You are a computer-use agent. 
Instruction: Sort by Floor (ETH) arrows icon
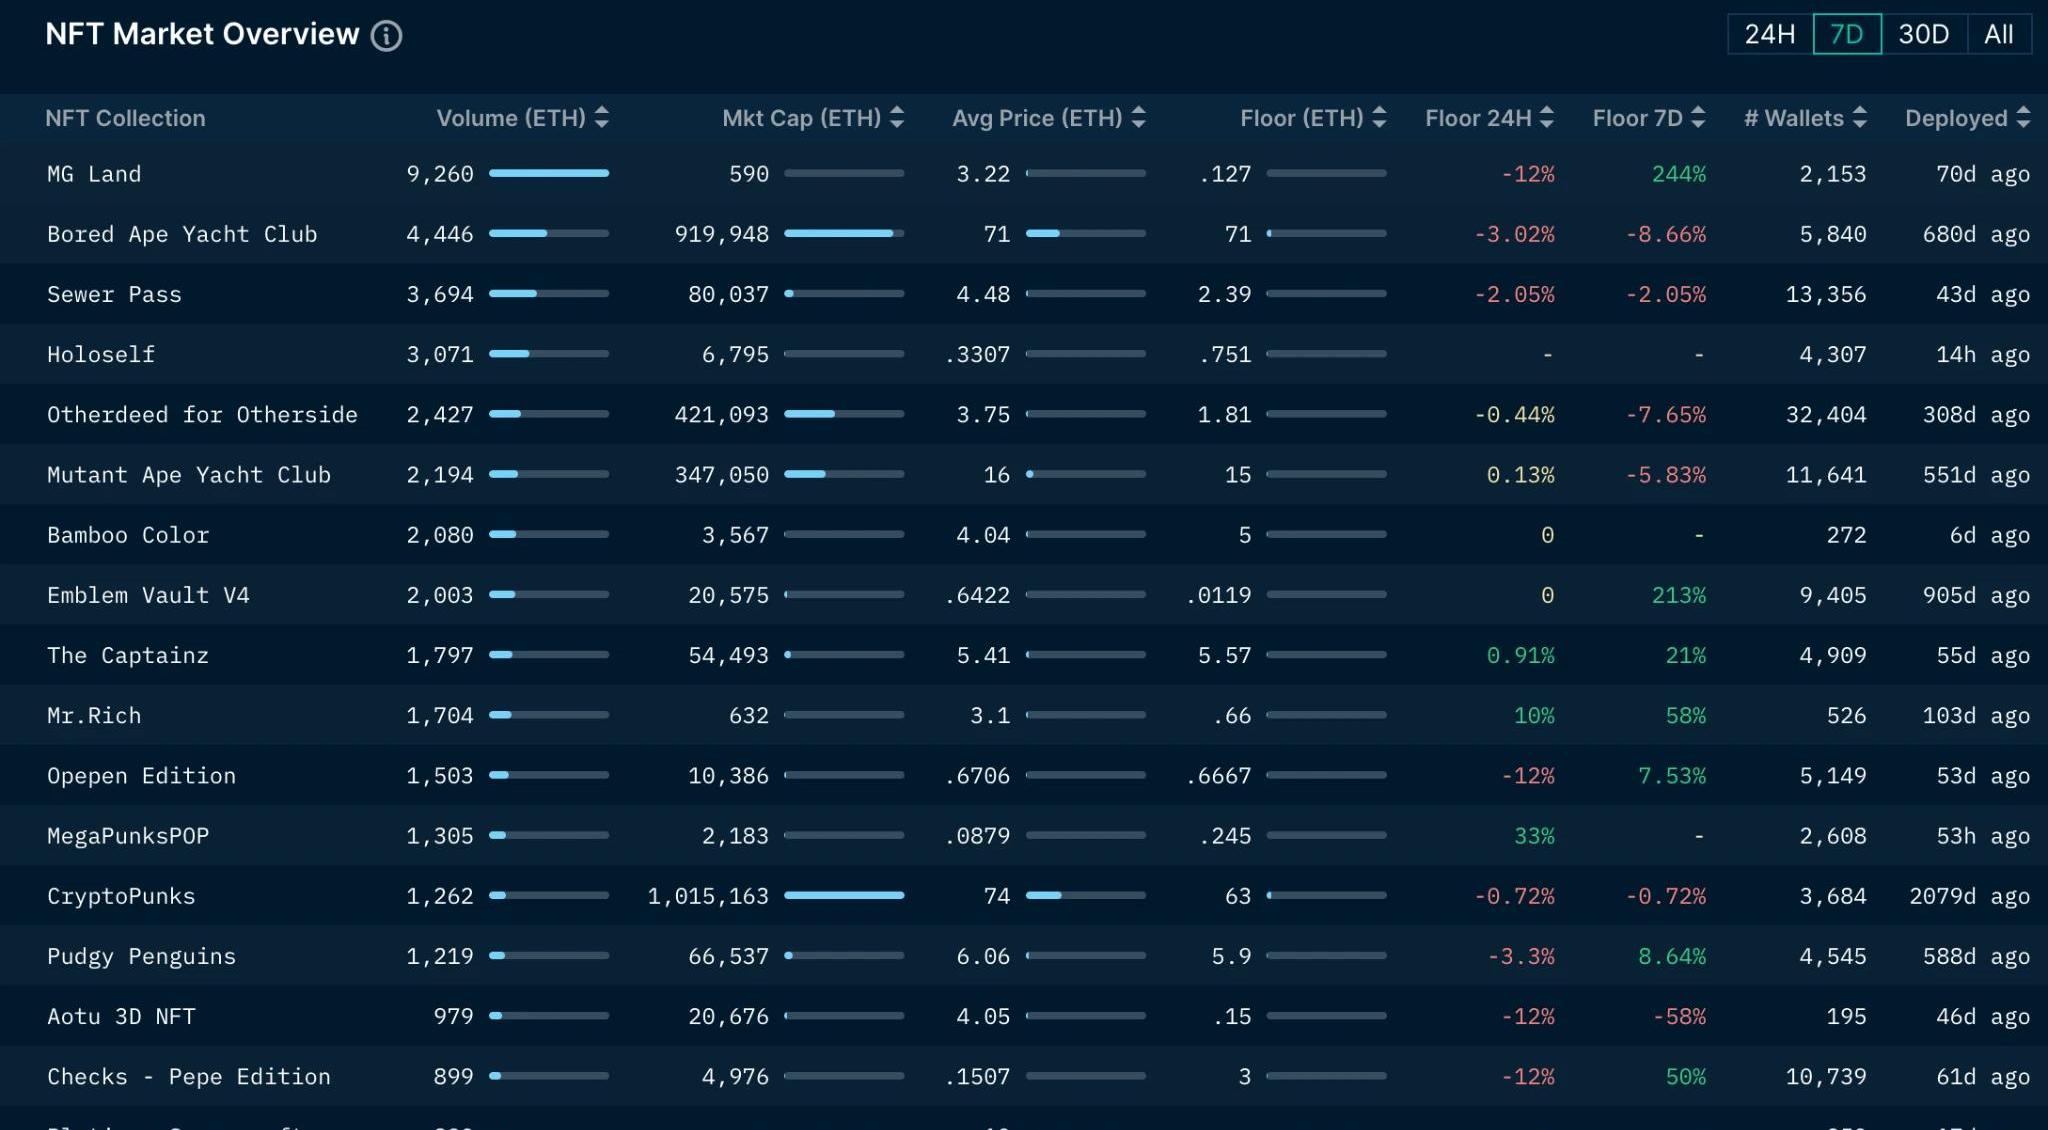point(1379,118)
